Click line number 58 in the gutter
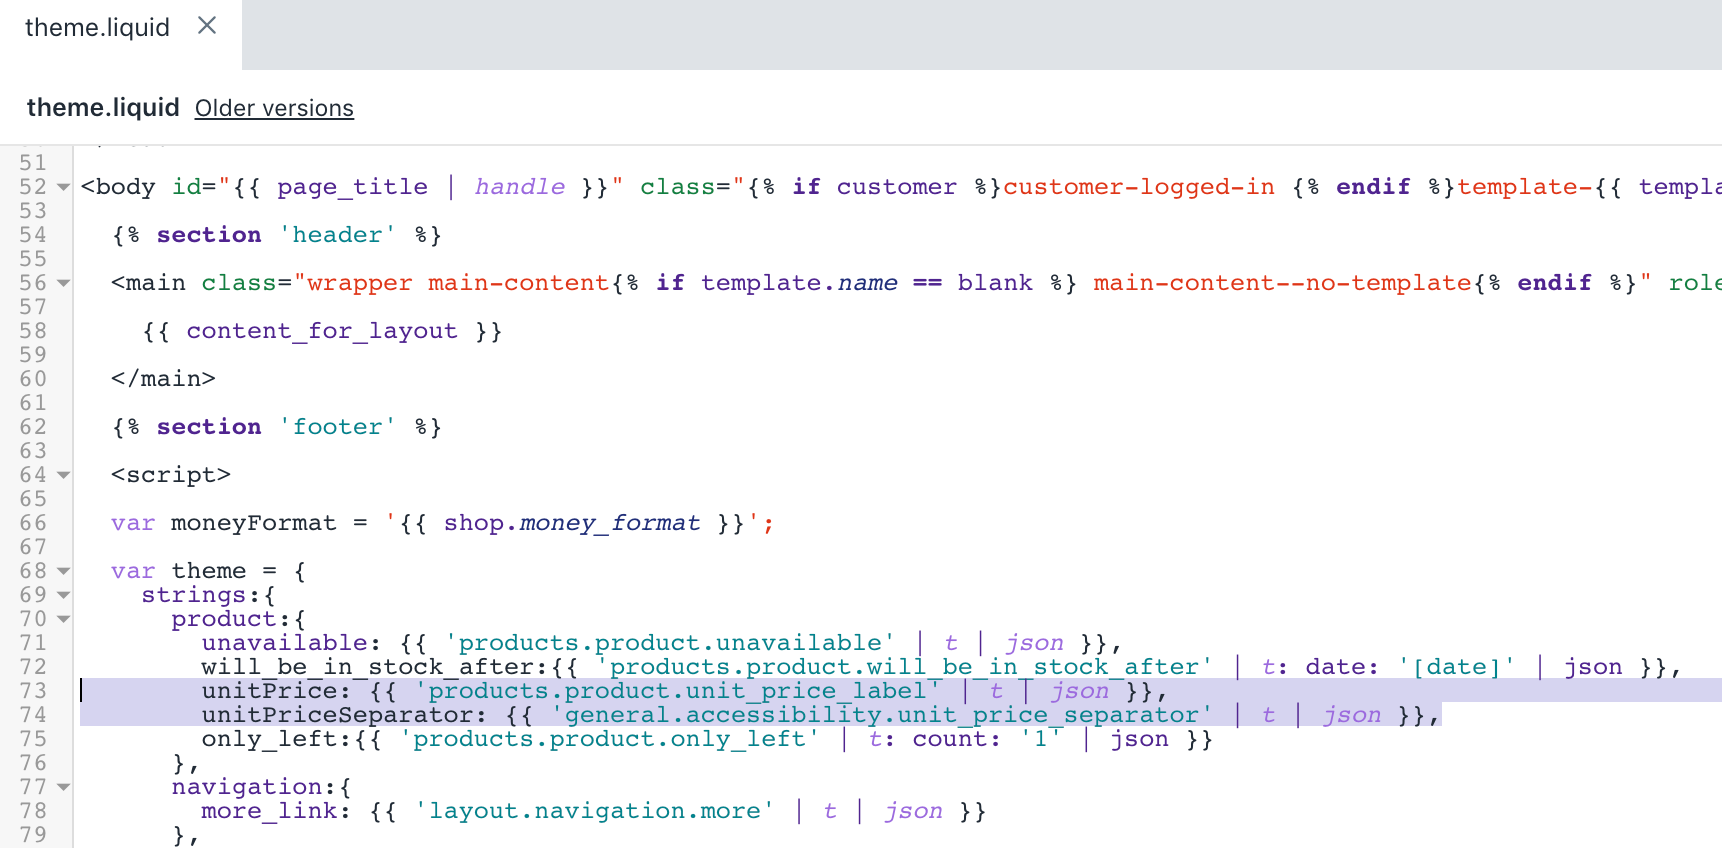This screenshot has height=848, width=1722. (33, 331)
